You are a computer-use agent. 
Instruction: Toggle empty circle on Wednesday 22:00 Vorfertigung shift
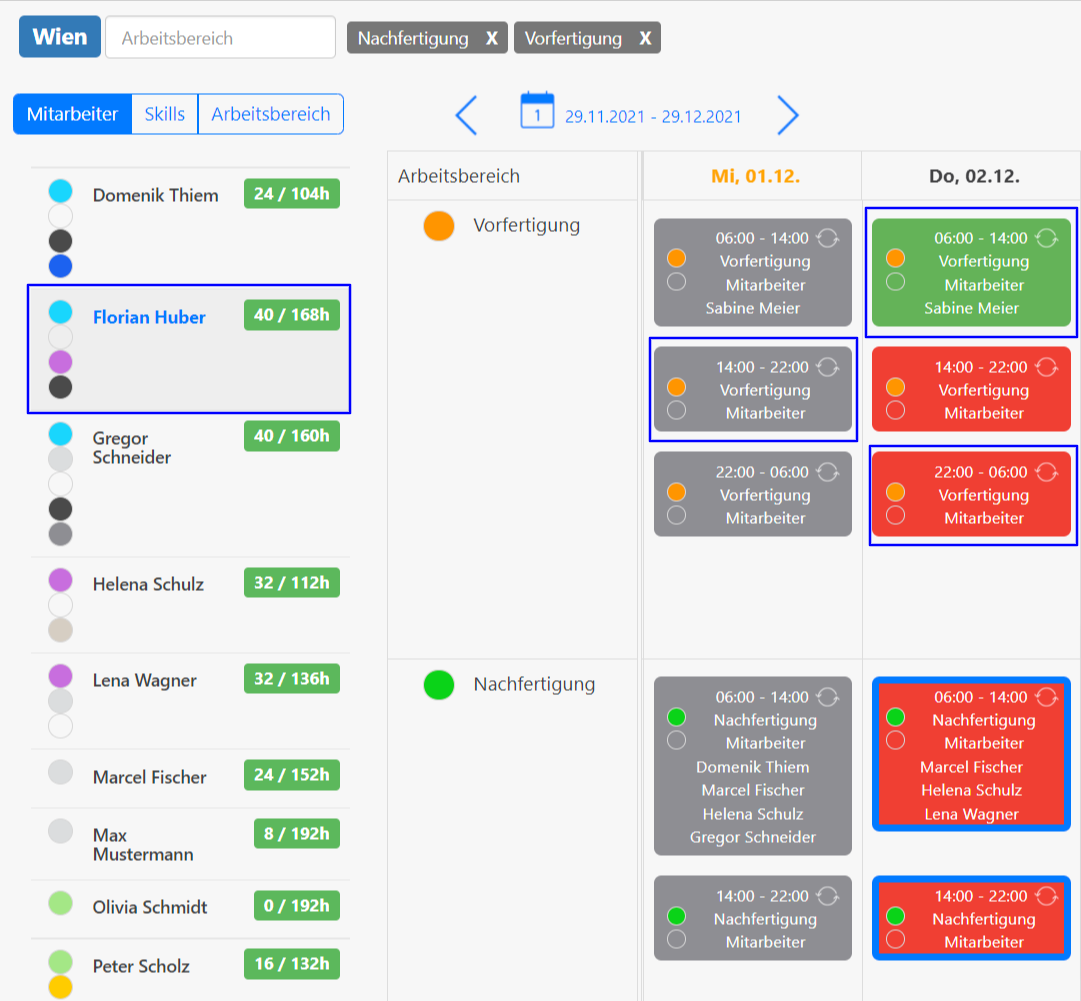click(676, 515)
